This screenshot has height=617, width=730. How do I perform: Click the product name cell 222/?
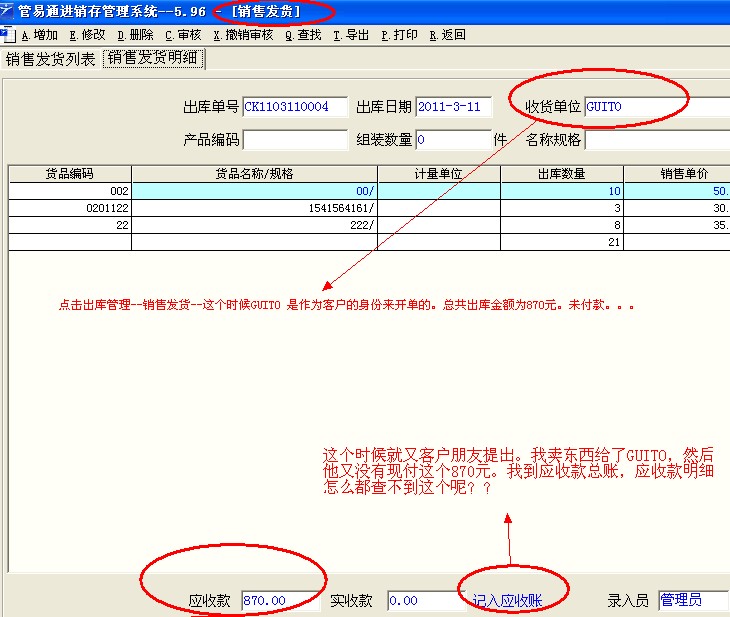(255, 225)
